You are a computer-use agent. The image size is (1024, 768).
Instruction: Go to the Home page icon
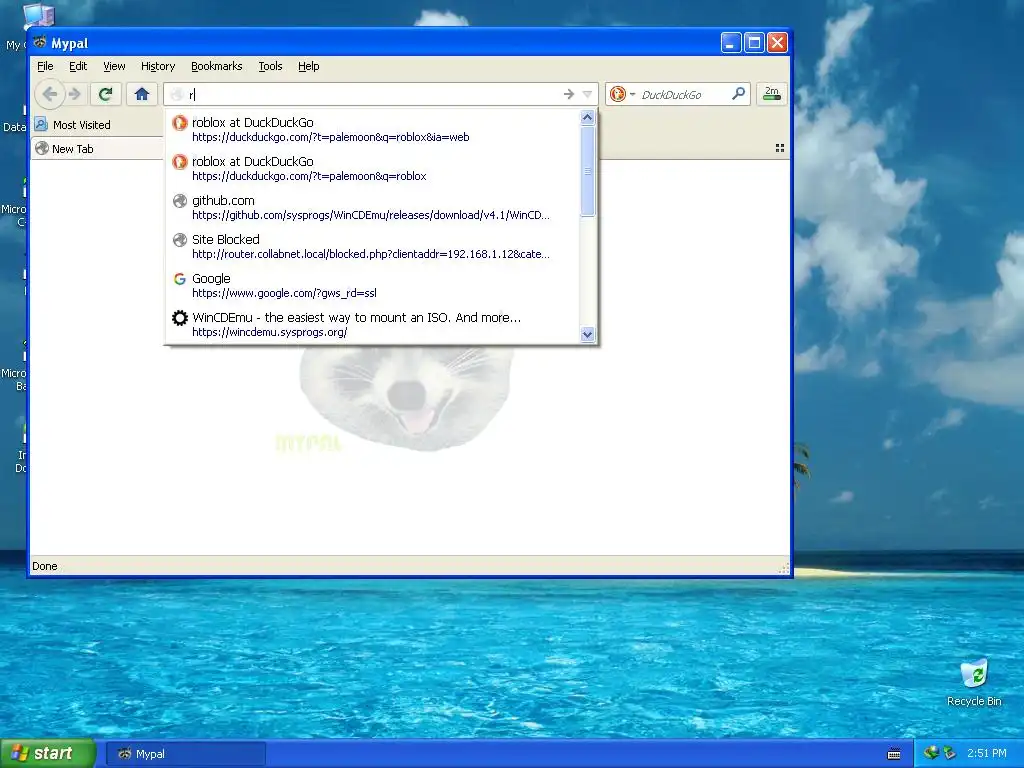[x=142, y=94]
